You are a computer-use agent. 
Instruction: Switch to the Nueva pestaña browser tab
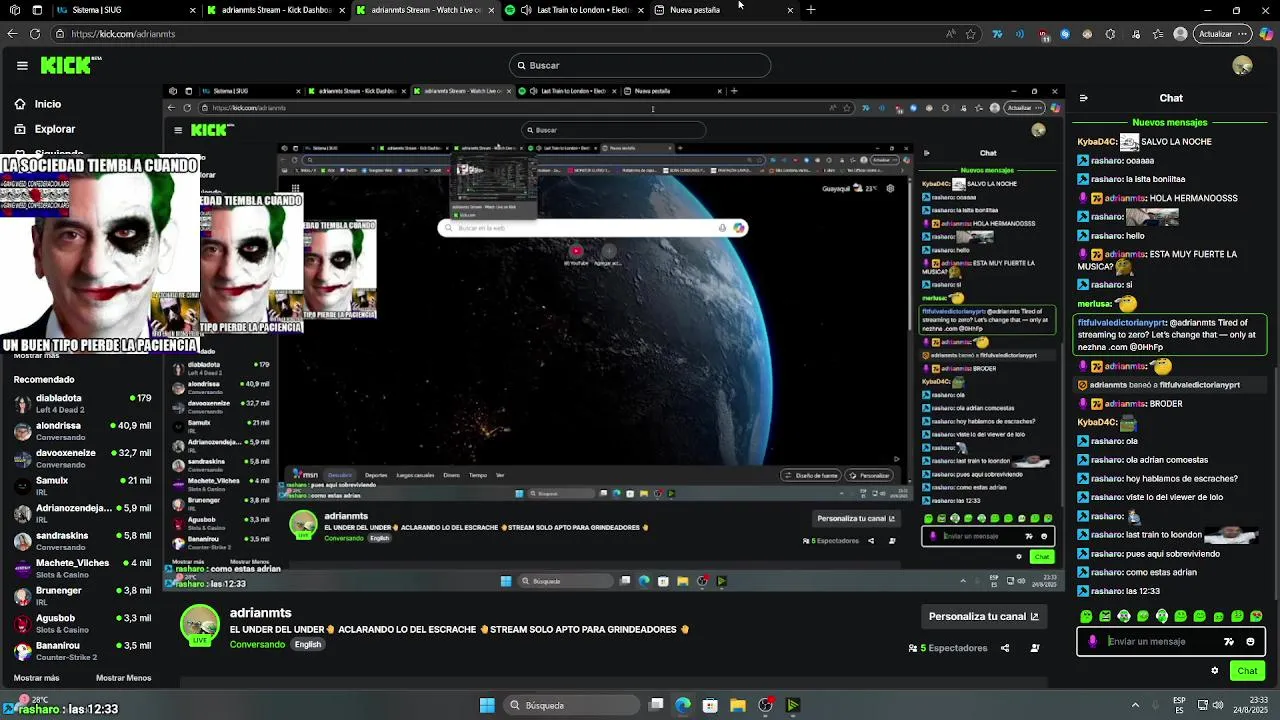tap(725, 10)
